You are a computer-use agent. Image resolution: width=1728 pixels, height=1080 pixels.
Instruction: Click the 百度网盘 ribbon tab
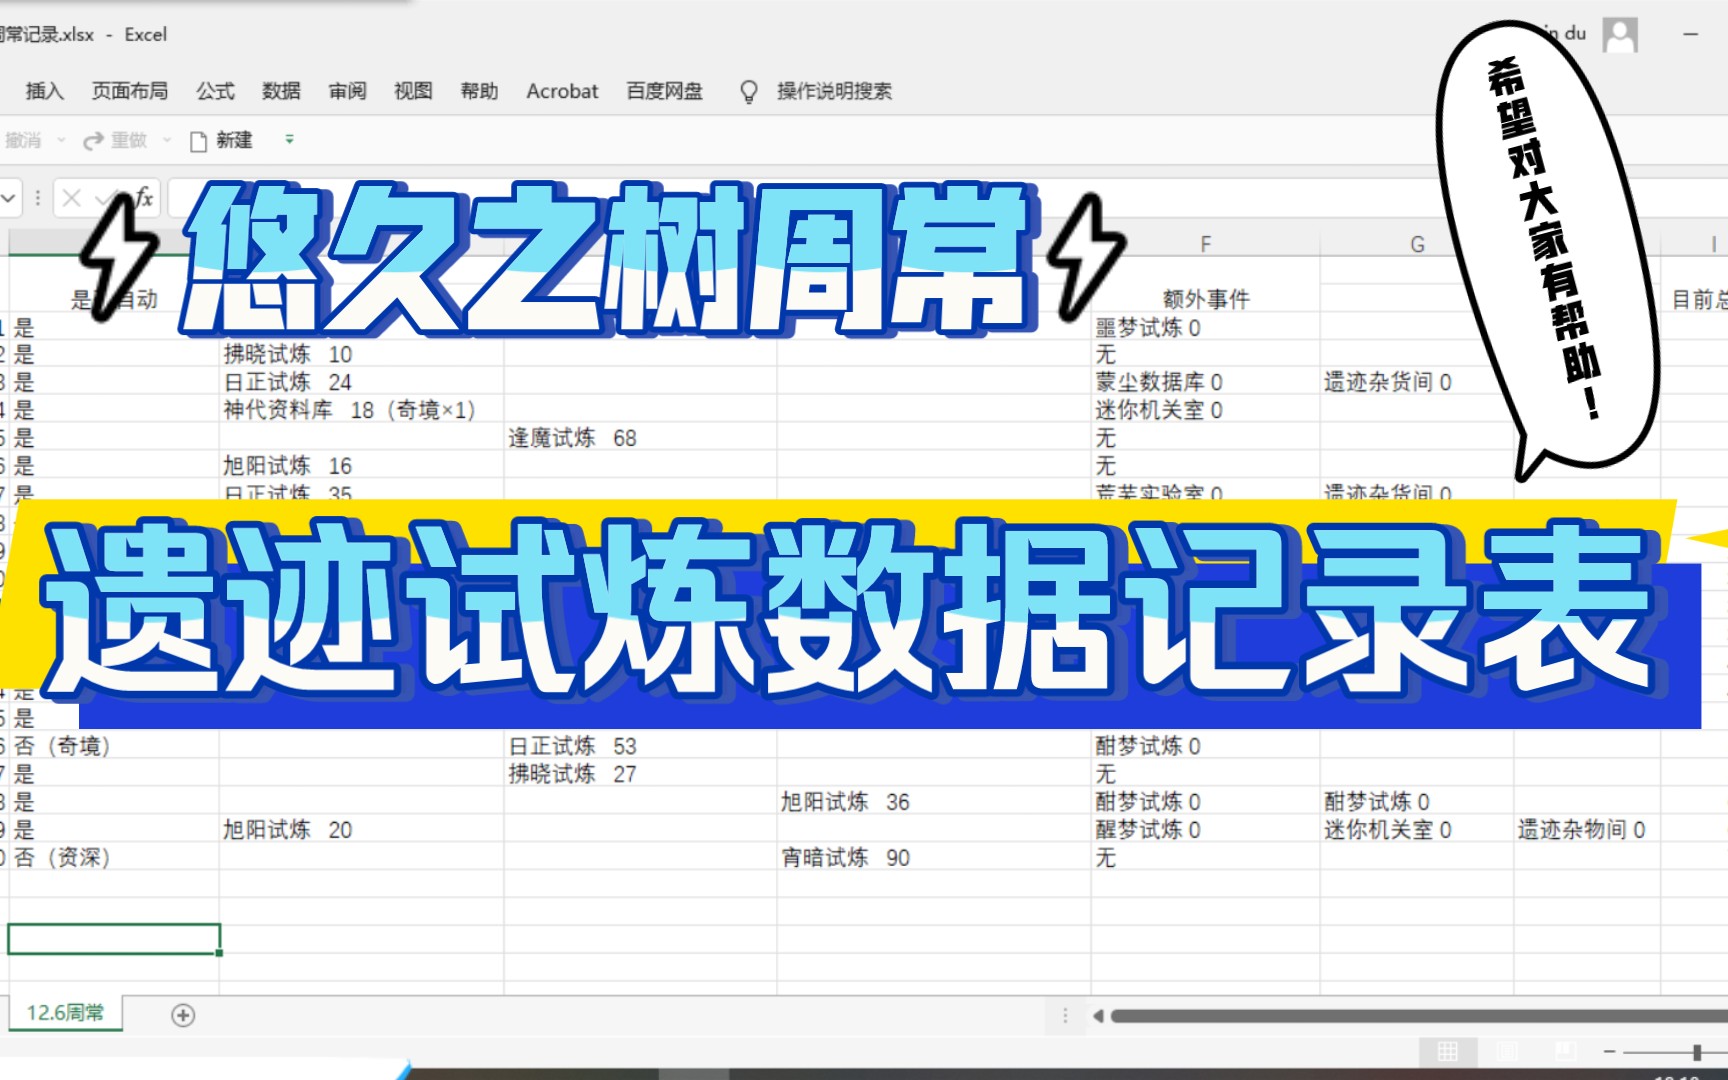pos(663,91)
